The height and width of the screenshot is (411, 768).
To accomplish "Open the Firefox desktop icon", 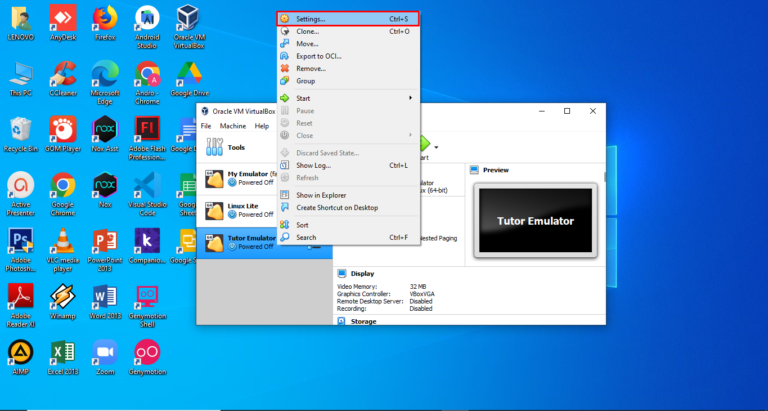I will pos(105,24).
